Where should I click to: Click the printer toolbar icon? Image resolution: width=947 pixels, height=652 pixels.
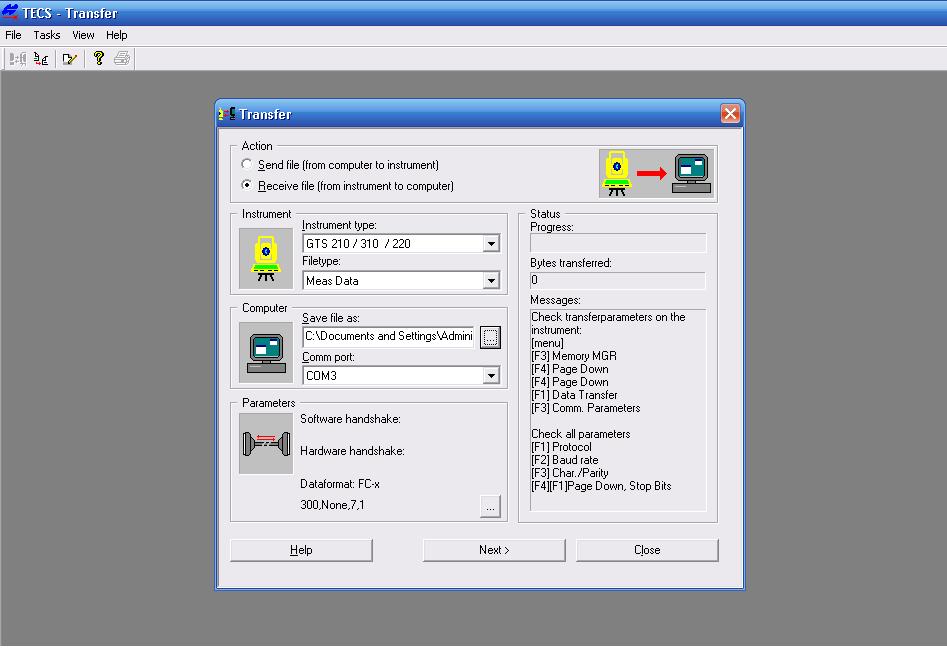click(122, 58)
